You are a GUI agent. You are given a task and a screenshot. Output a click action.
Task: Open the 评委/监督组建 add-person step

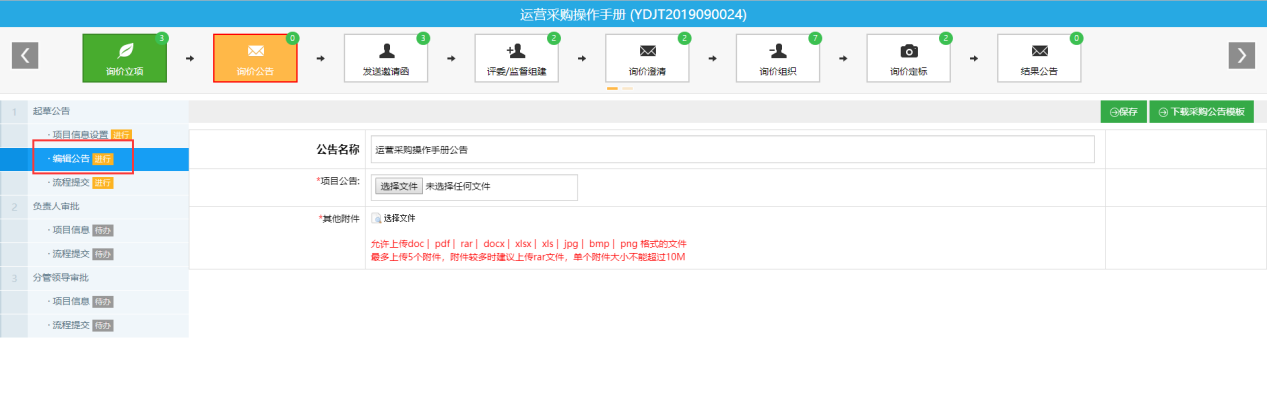pyautogui.click(x=516, y=58)
